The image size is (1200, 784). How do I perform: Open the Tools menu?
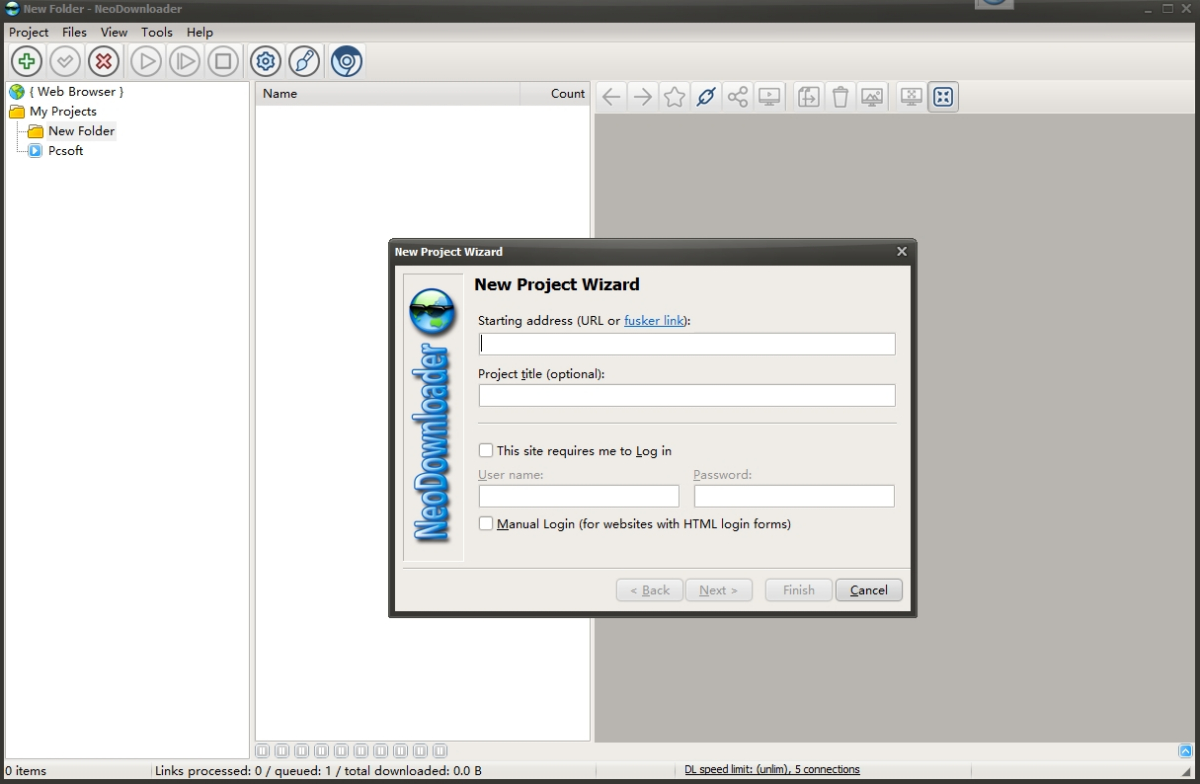[156, 32]
